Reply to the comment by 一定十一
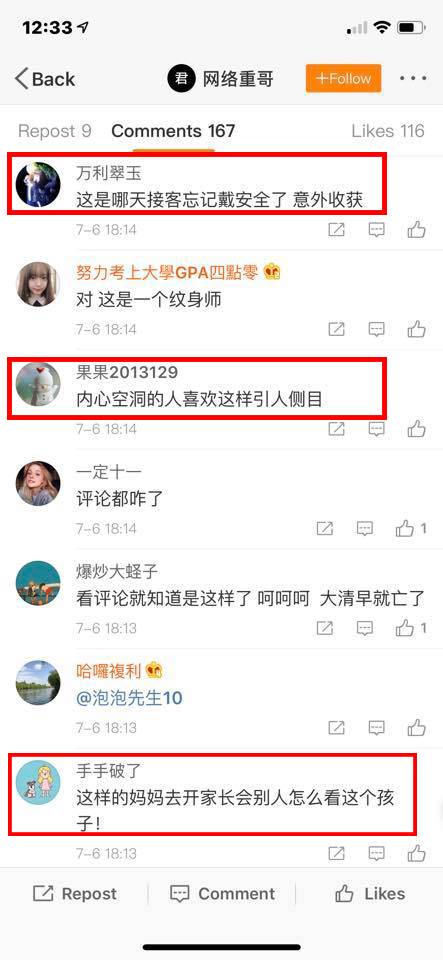The height and width of the screenshot is (960, 443). (x=365, y=528)
